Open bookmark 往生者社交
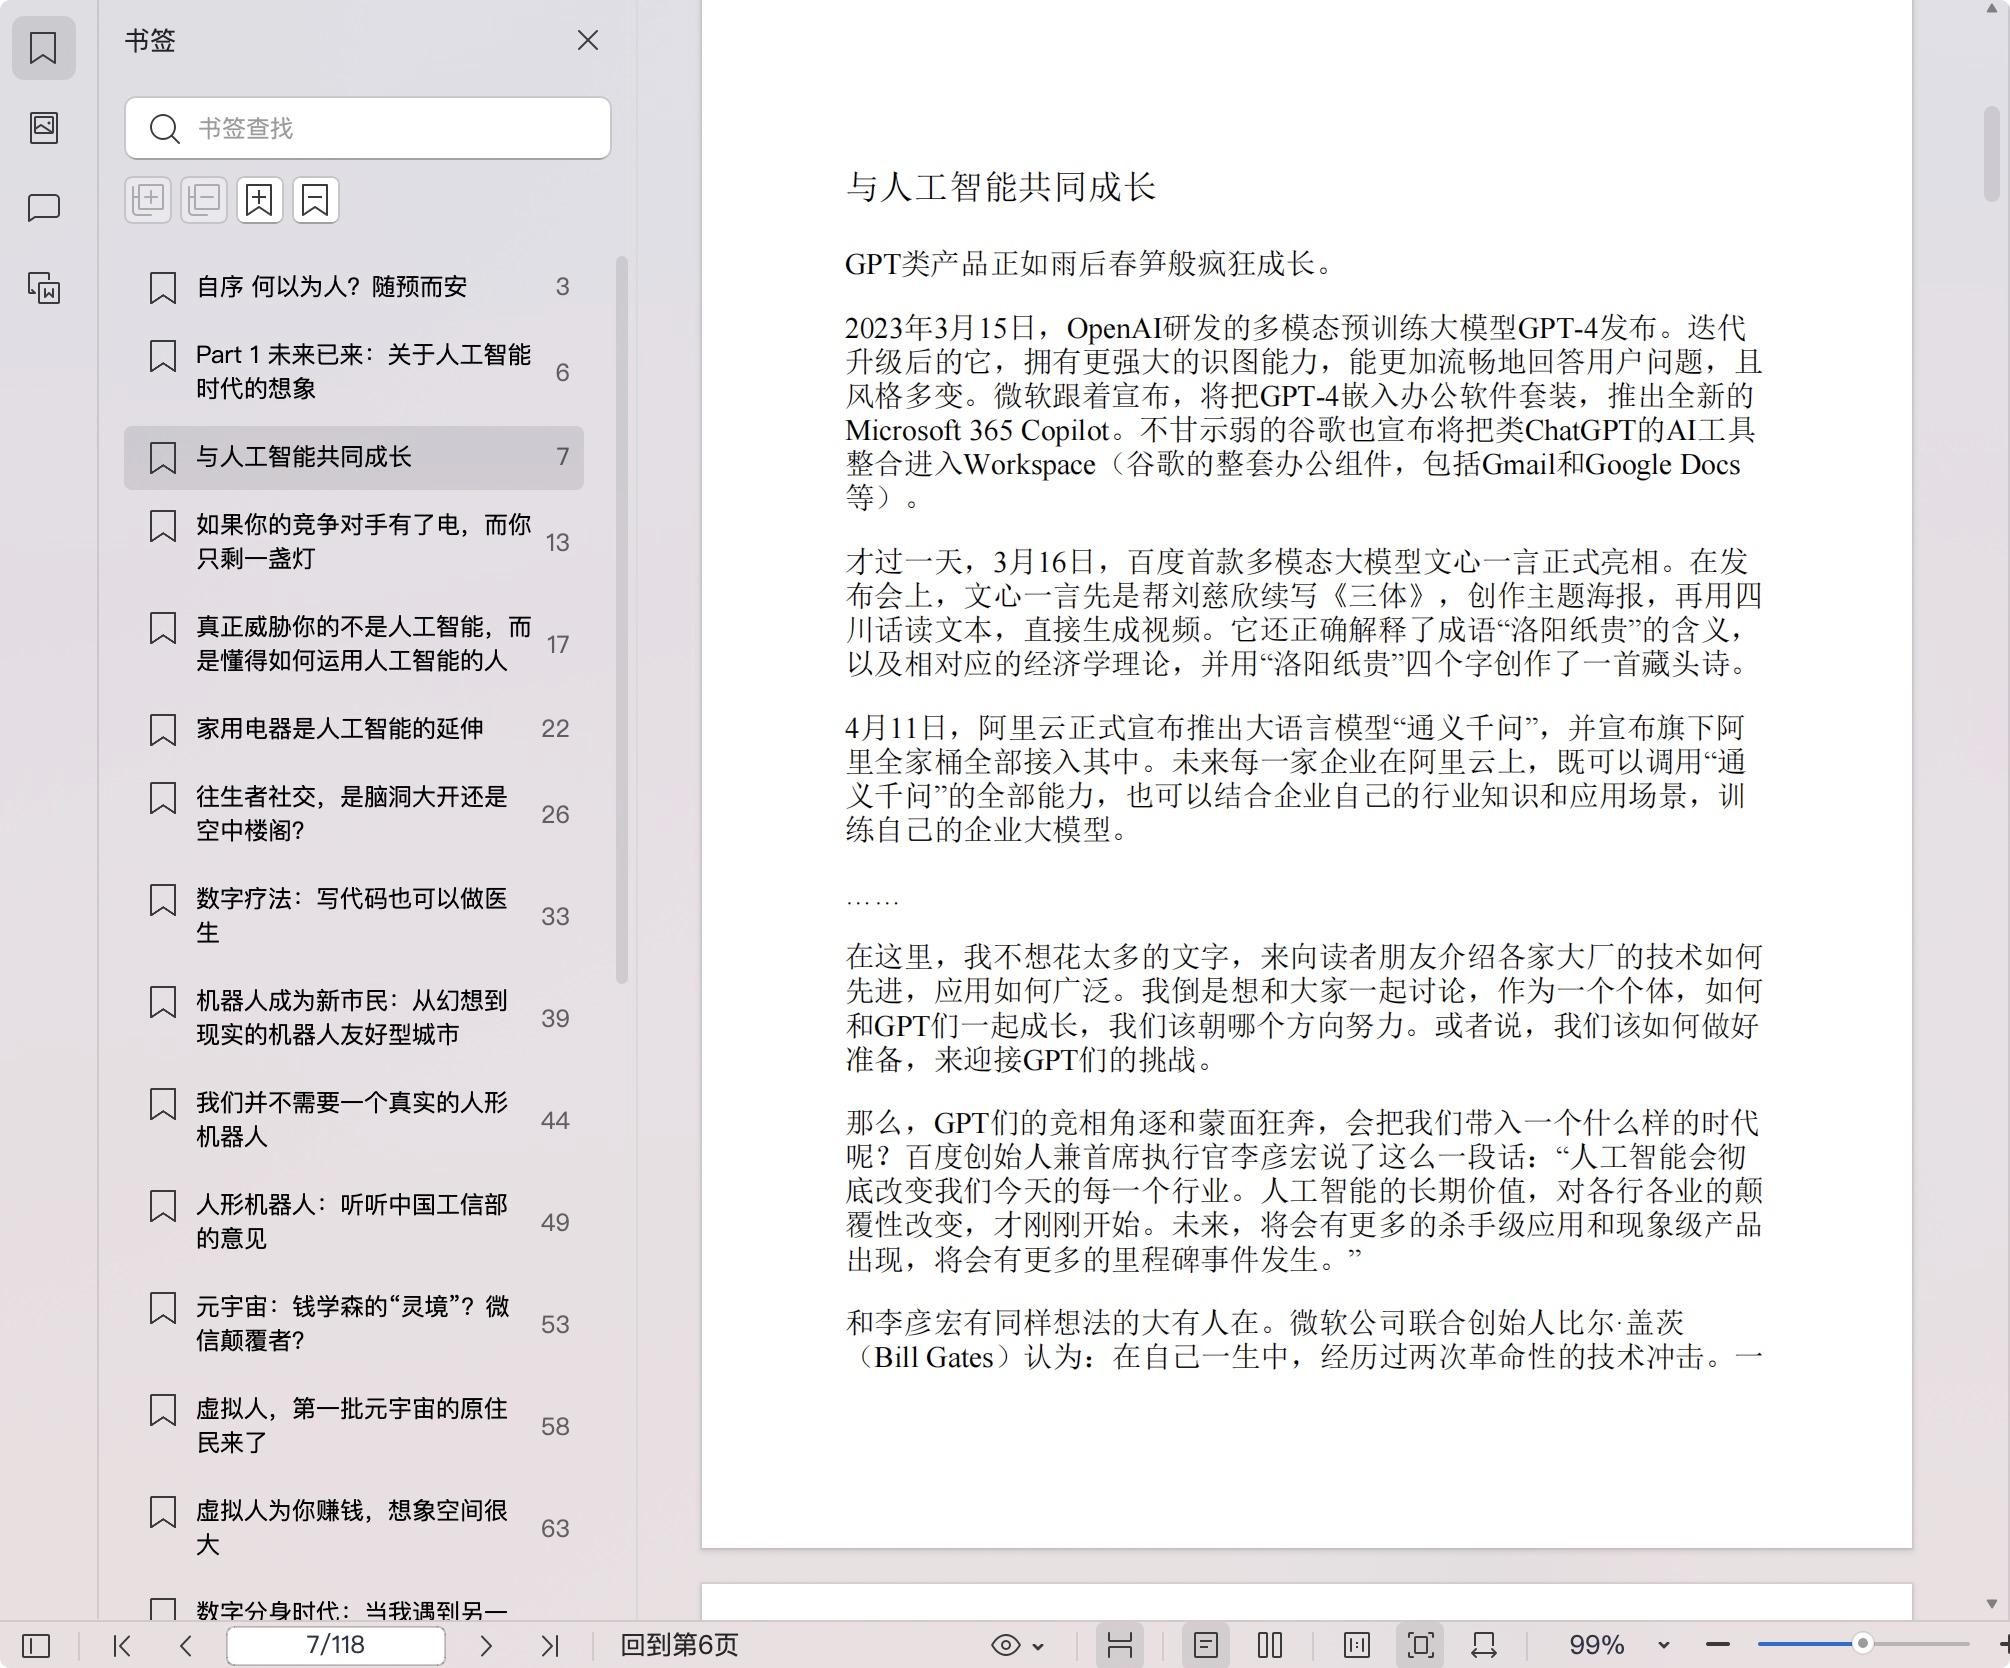The height and width of the screenshot is (1668, 2010). click(354, 814)
